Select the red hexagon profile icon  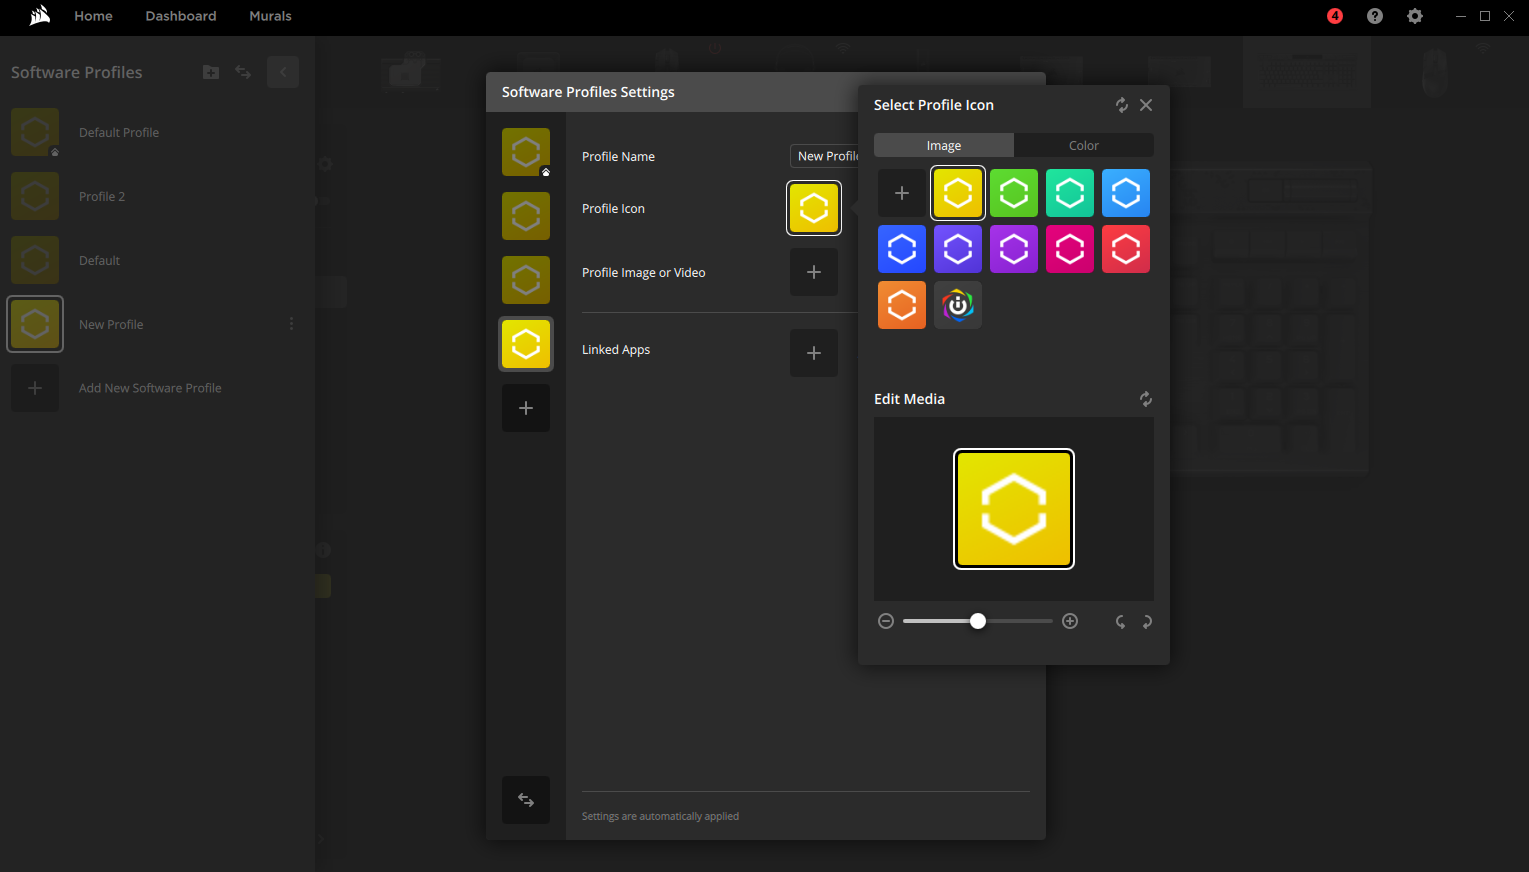1125,249
